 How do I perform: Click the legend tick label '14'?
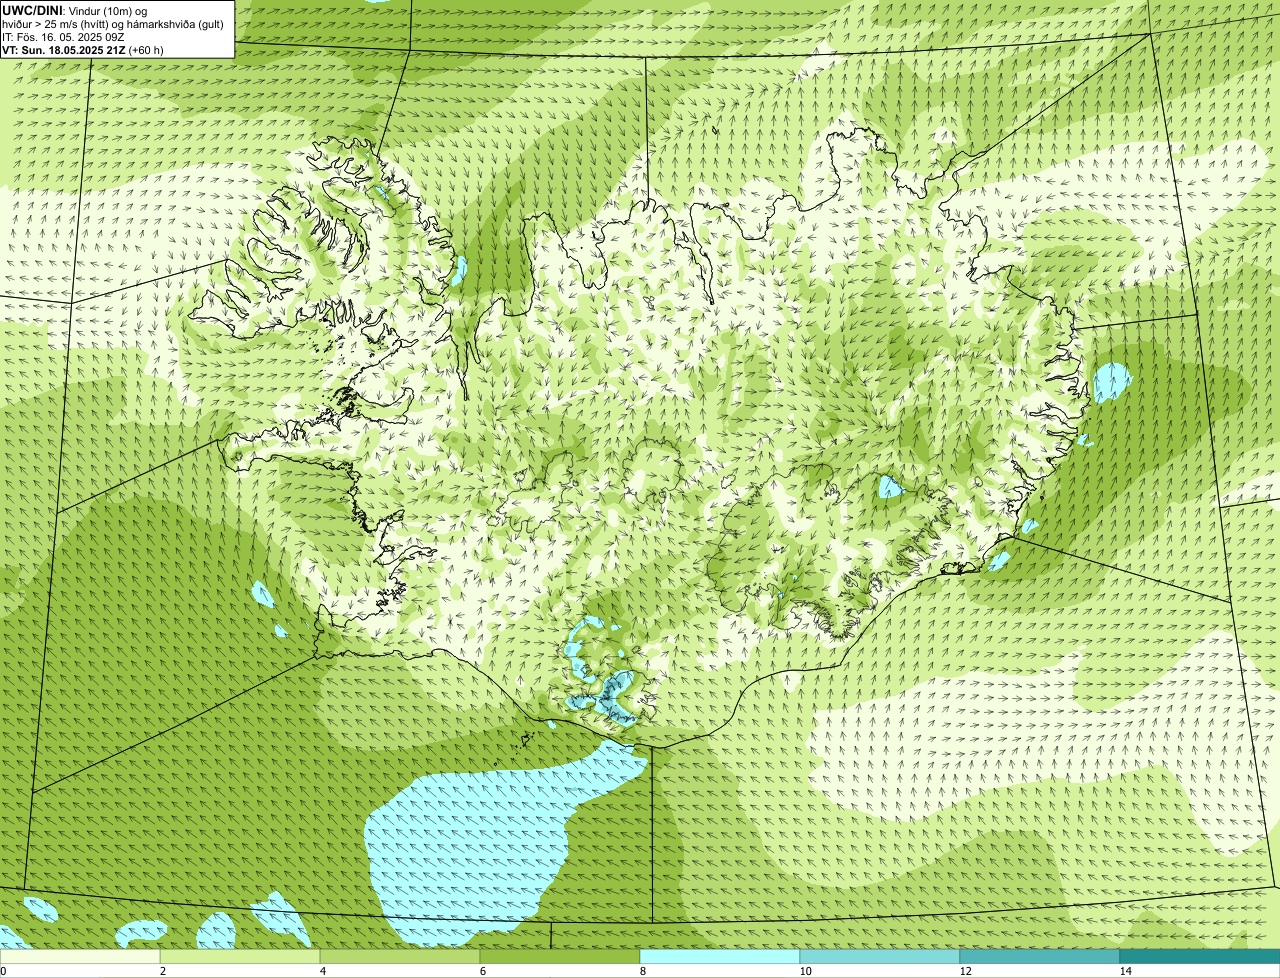click(1125, 971)
